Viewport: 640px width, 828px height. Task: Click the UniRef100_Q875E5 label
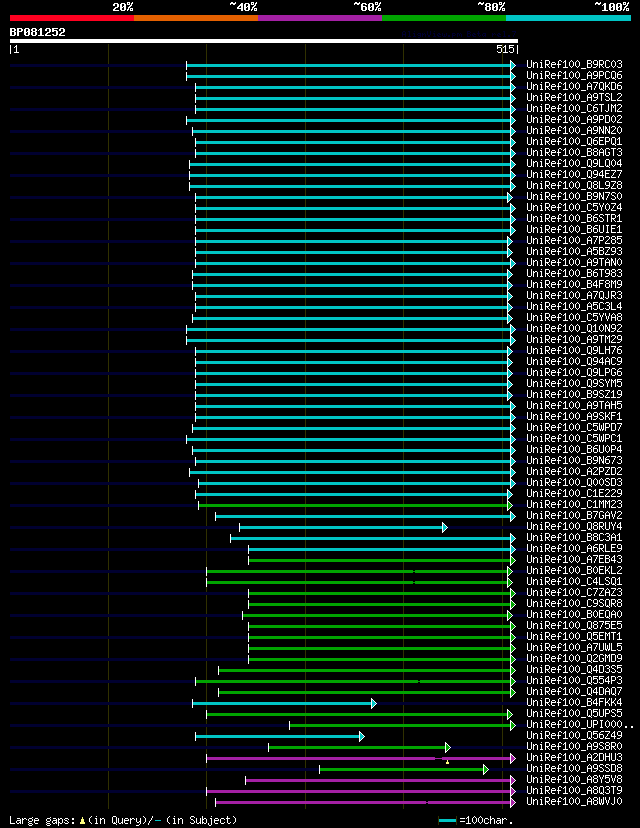[x=574, y=625]
